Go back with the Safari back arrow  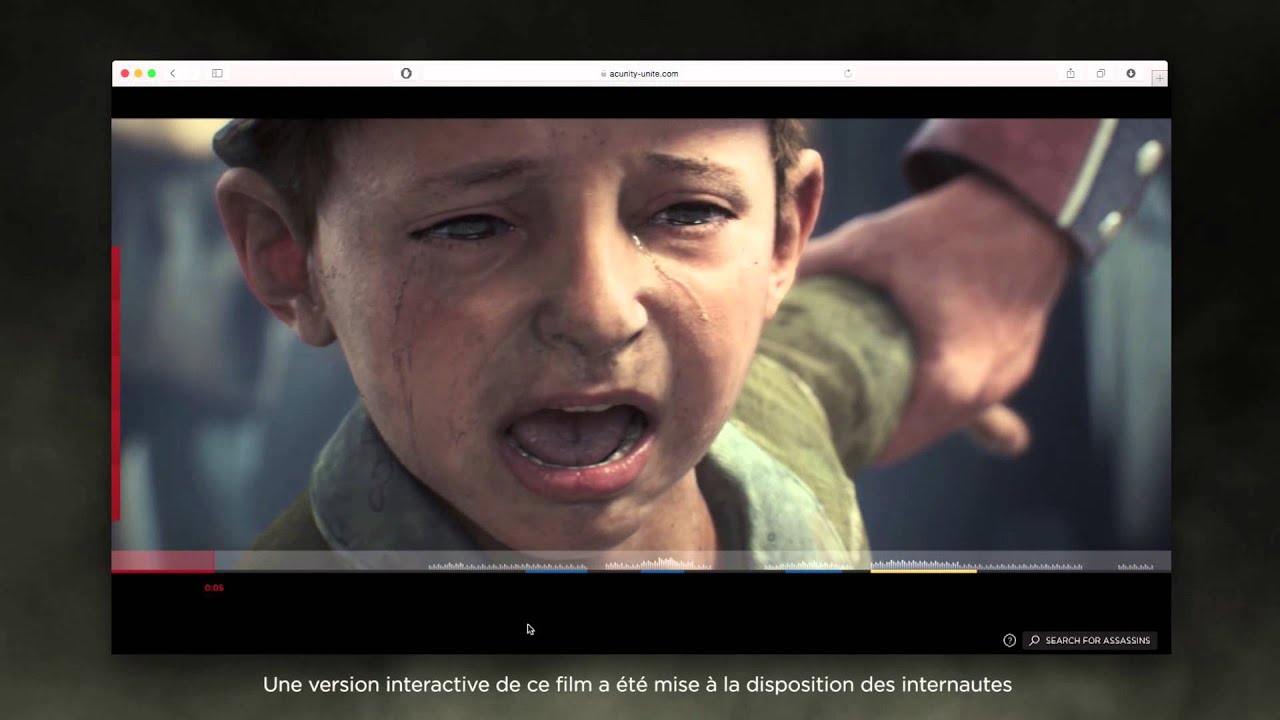[x=173, y=73]
